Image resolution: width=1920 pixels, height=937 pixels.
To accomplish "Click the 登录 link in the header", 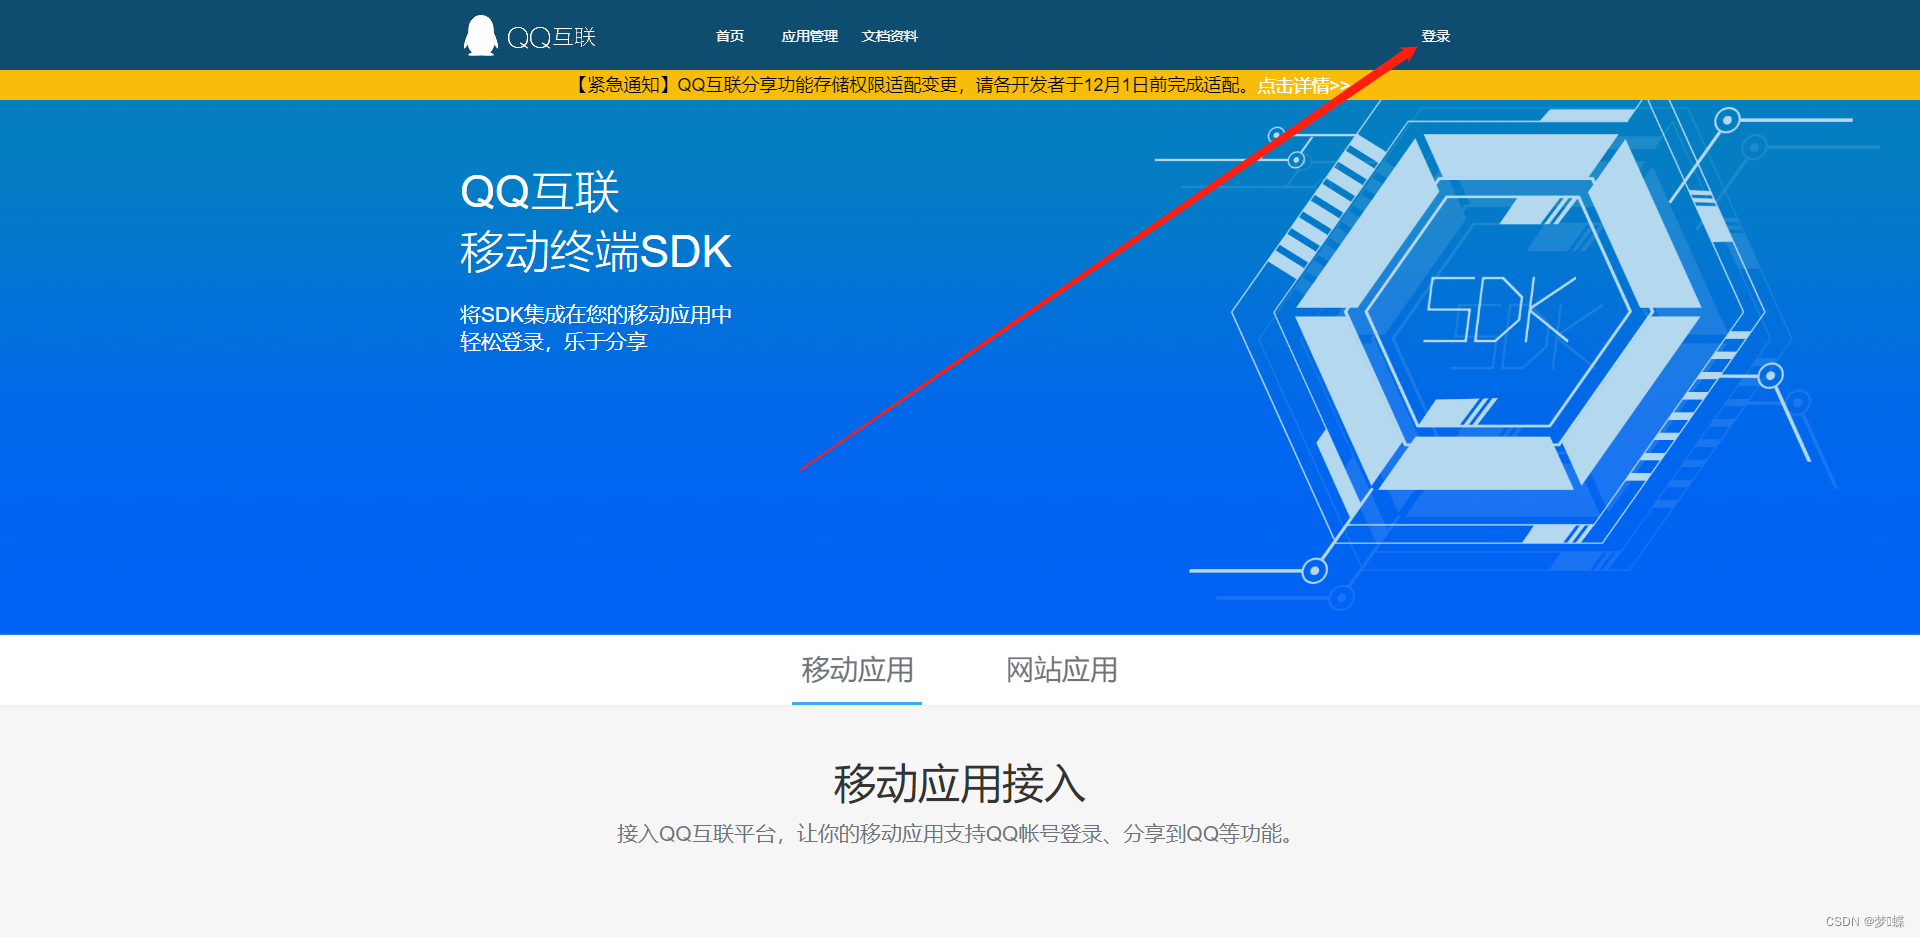I will click(1435, 36).
